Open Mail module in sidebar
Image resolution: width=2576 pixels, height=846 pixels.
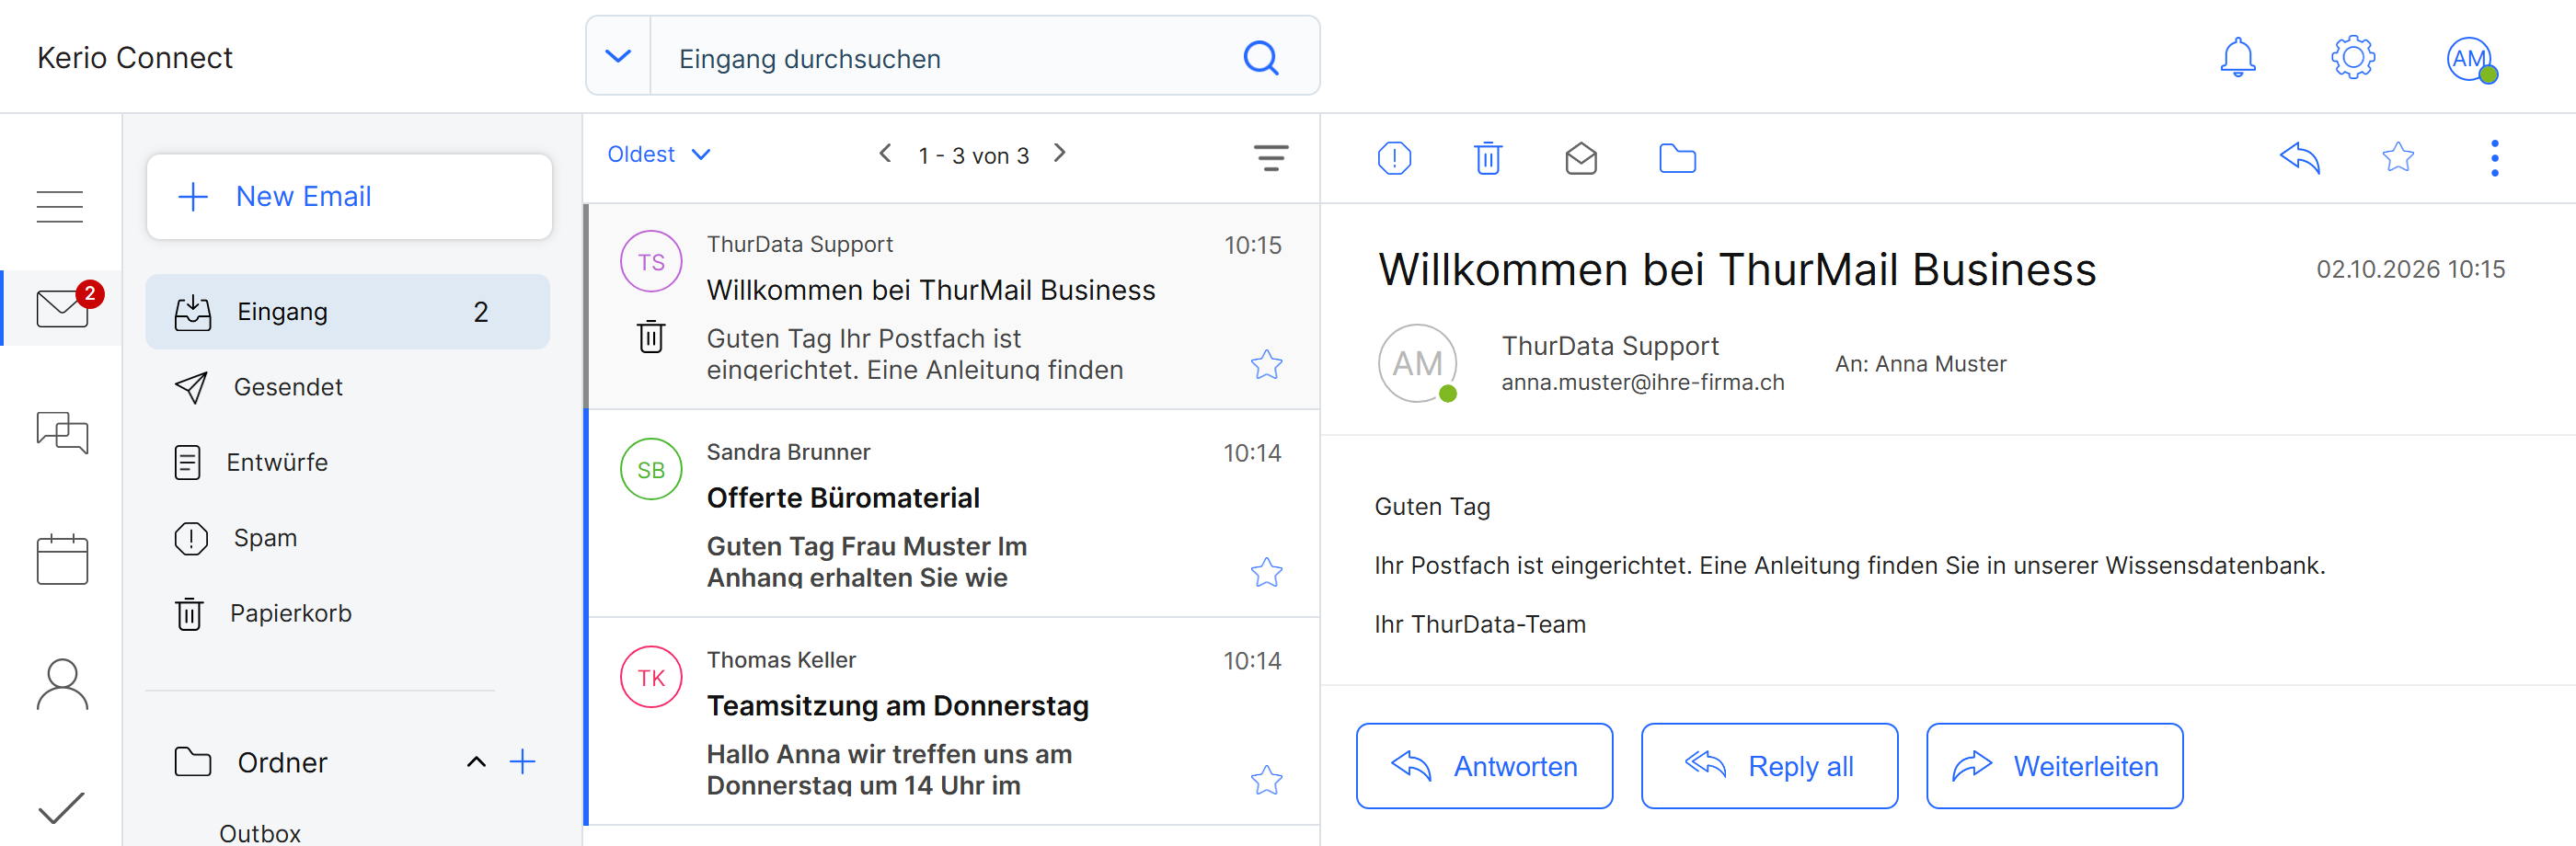(x=63, y=308)
